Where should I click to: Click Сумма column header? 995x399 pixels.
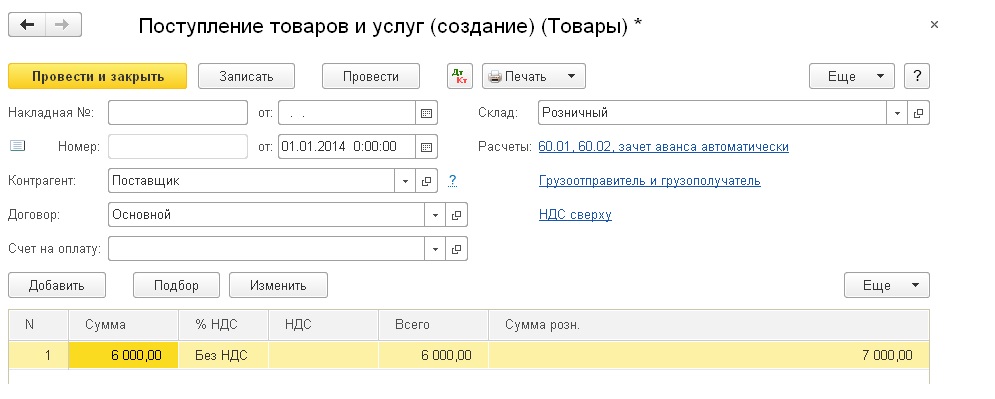(123, 325)
